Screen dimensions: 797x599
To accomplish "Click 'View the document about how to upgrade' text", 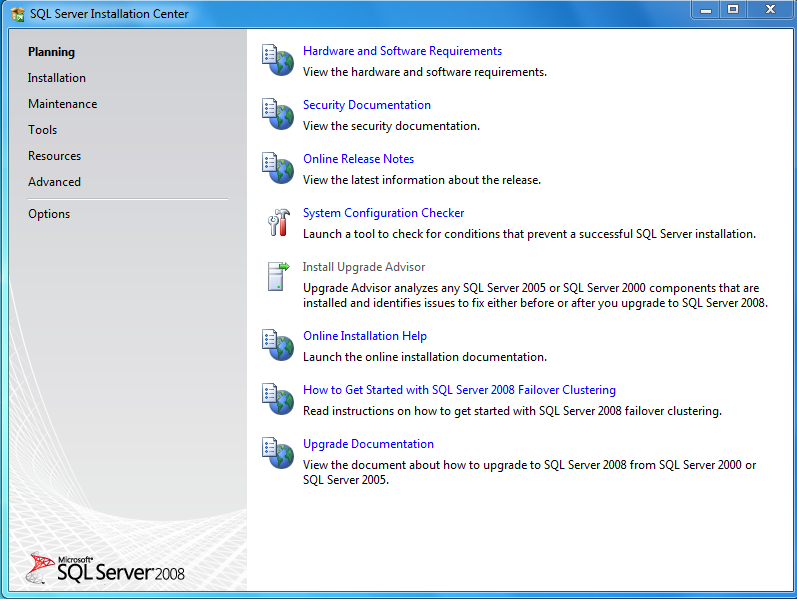I will (529, 472).
